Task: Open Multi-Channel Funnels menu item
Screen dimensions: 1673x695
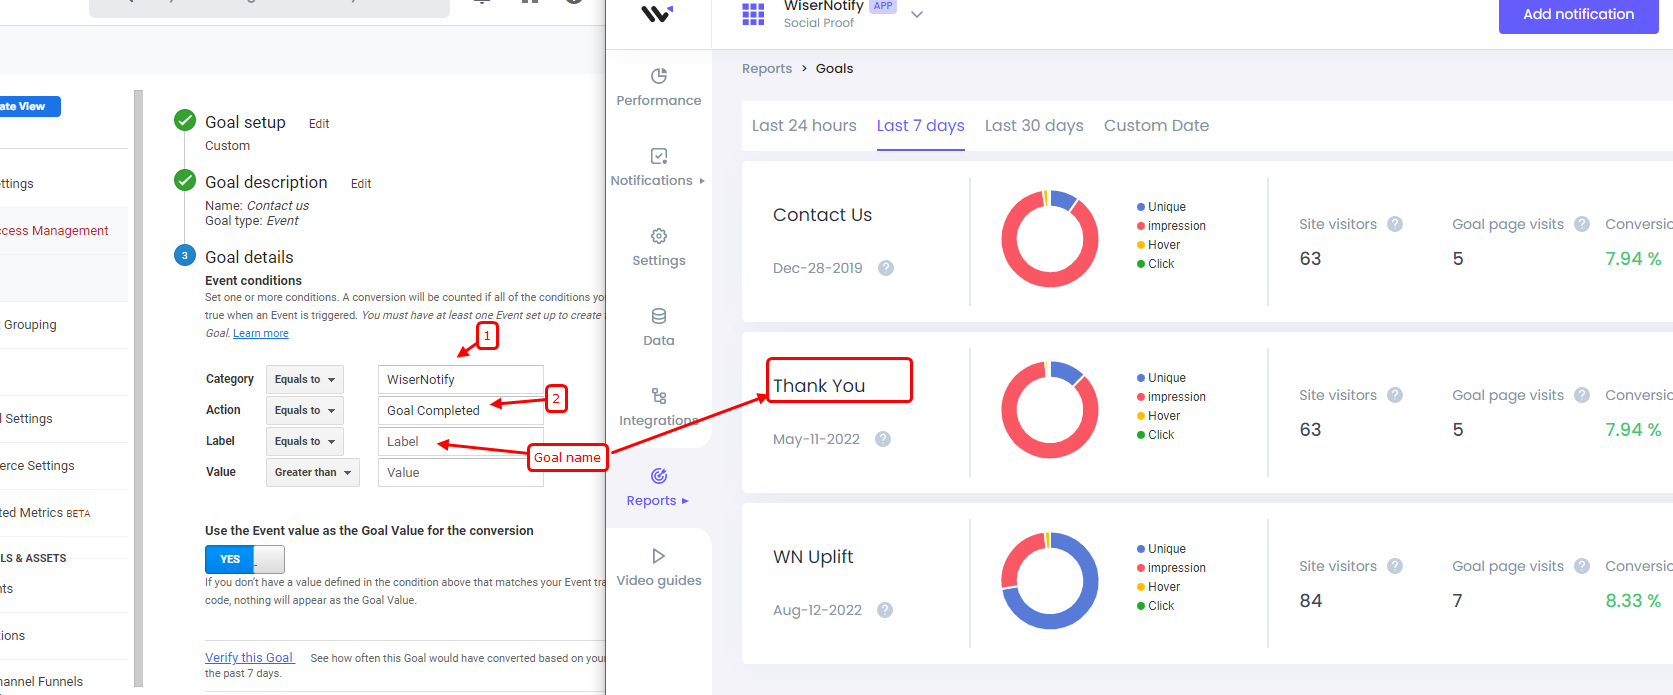Action: pyautogui.click(x=42, y=682)
